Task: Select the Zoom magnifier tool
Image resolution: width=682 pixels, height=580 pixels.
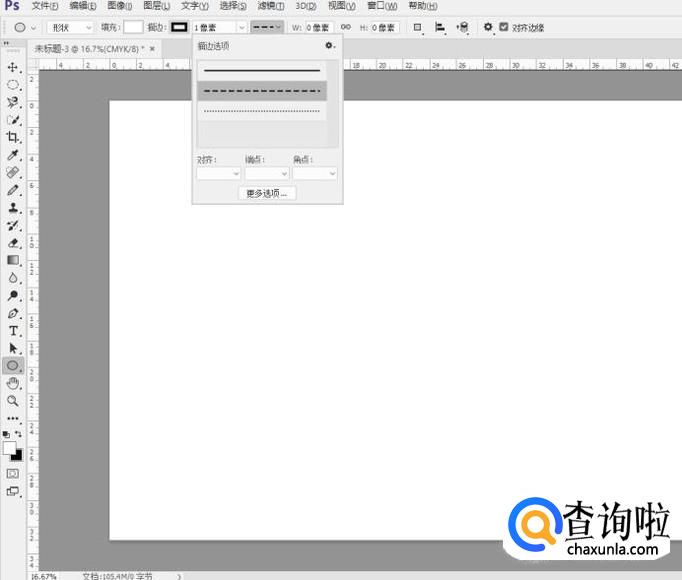Action: tap(13, 400)
